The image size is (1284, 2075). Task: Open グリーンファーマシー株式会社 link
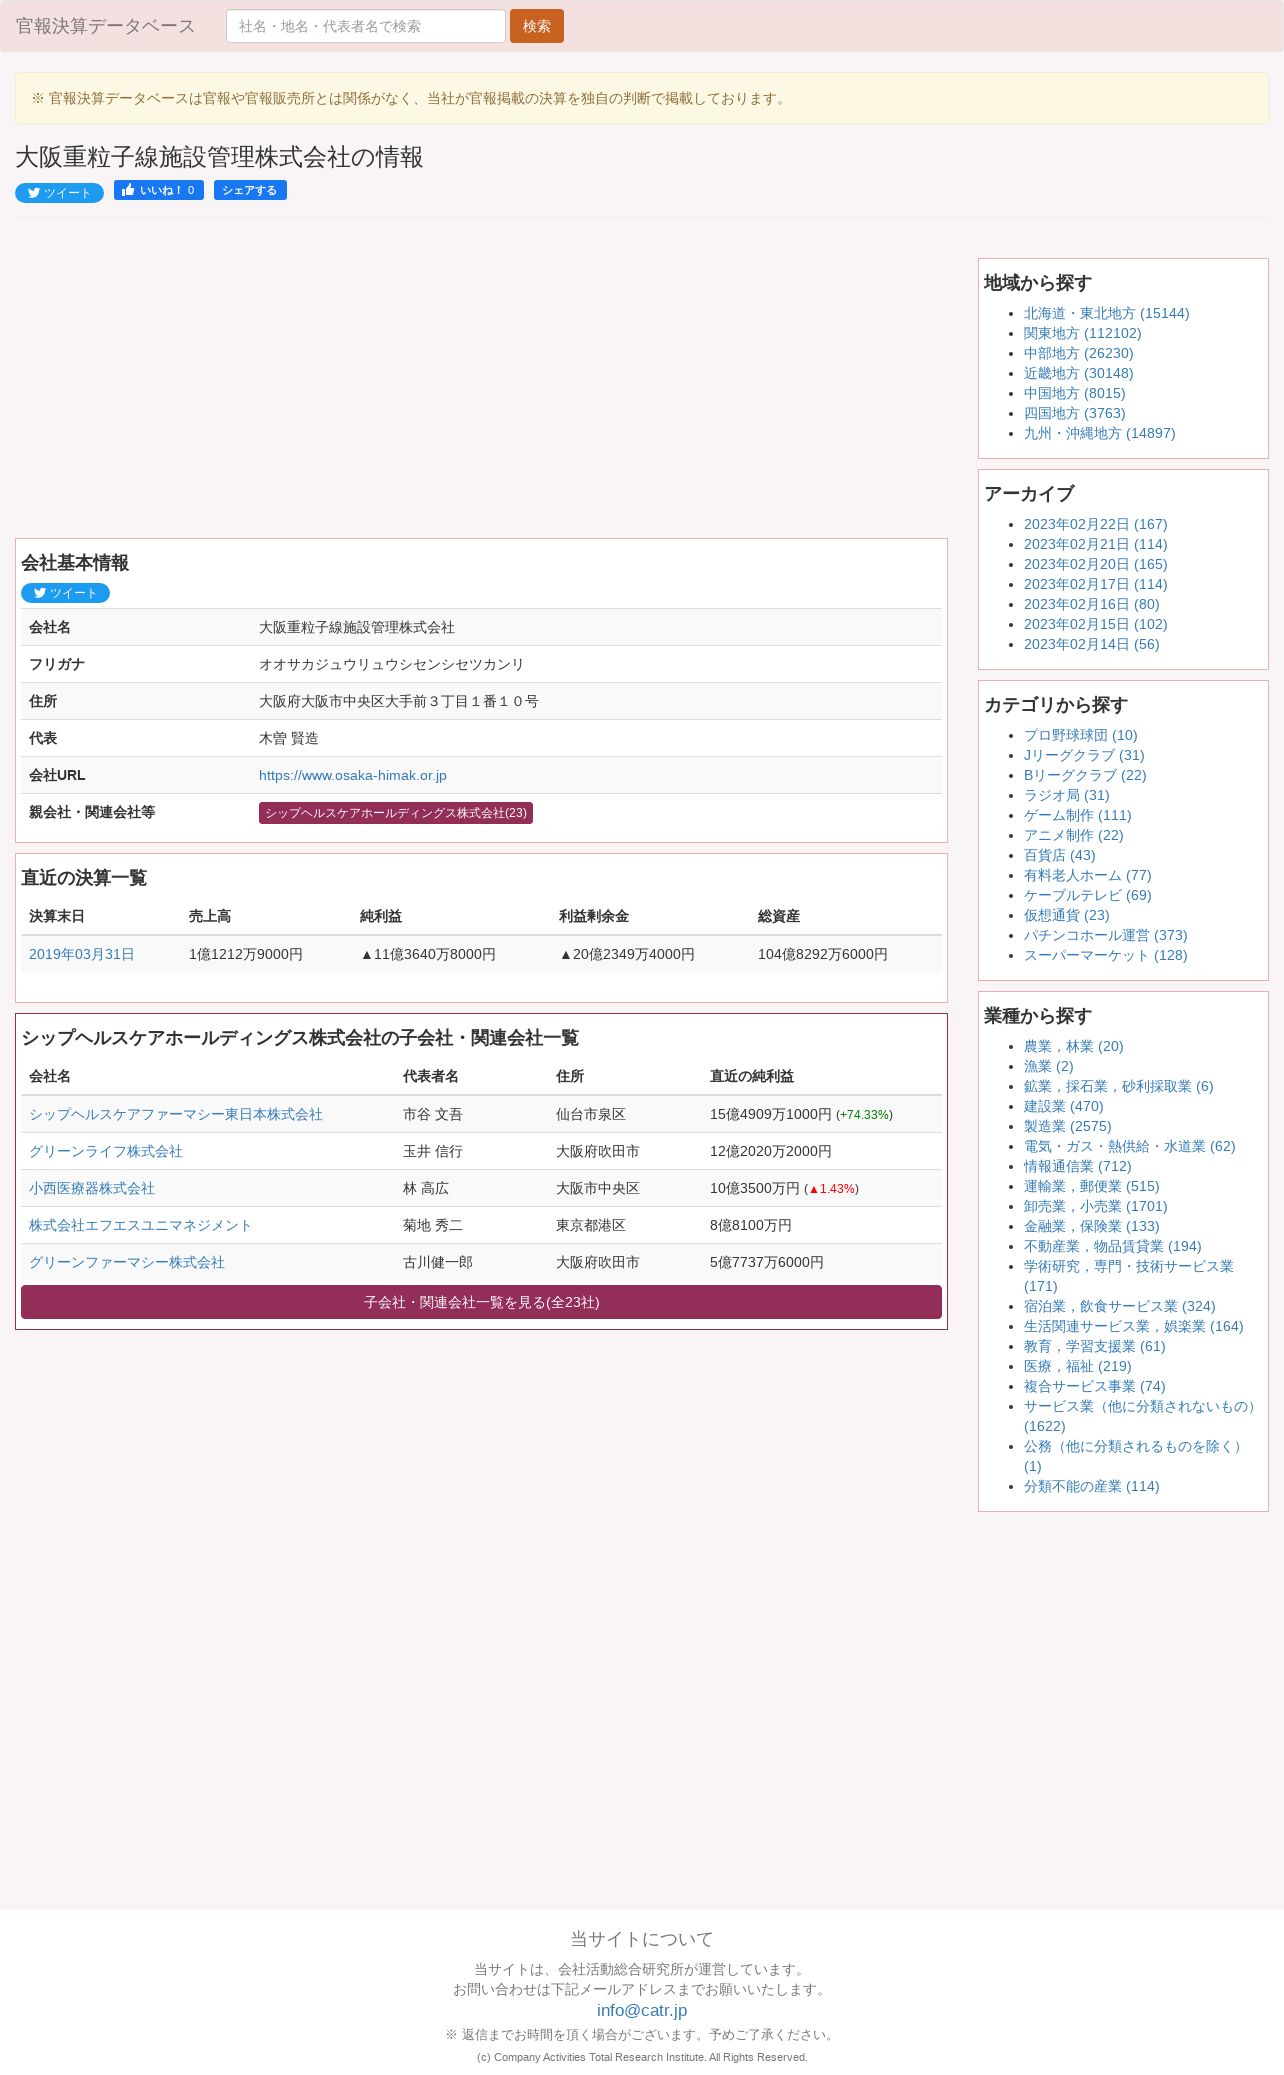click(127, 1262)
